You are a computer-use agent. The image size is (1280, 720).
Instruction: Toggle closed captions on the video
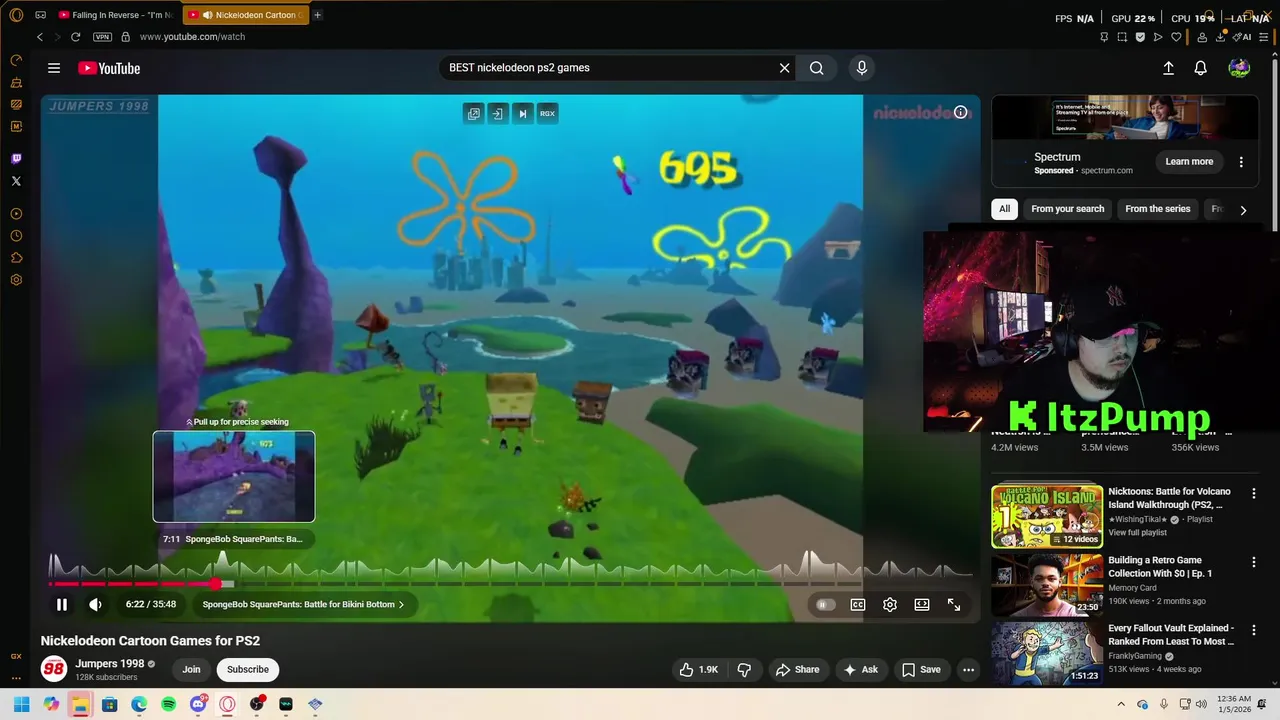[x=858, y=604]
